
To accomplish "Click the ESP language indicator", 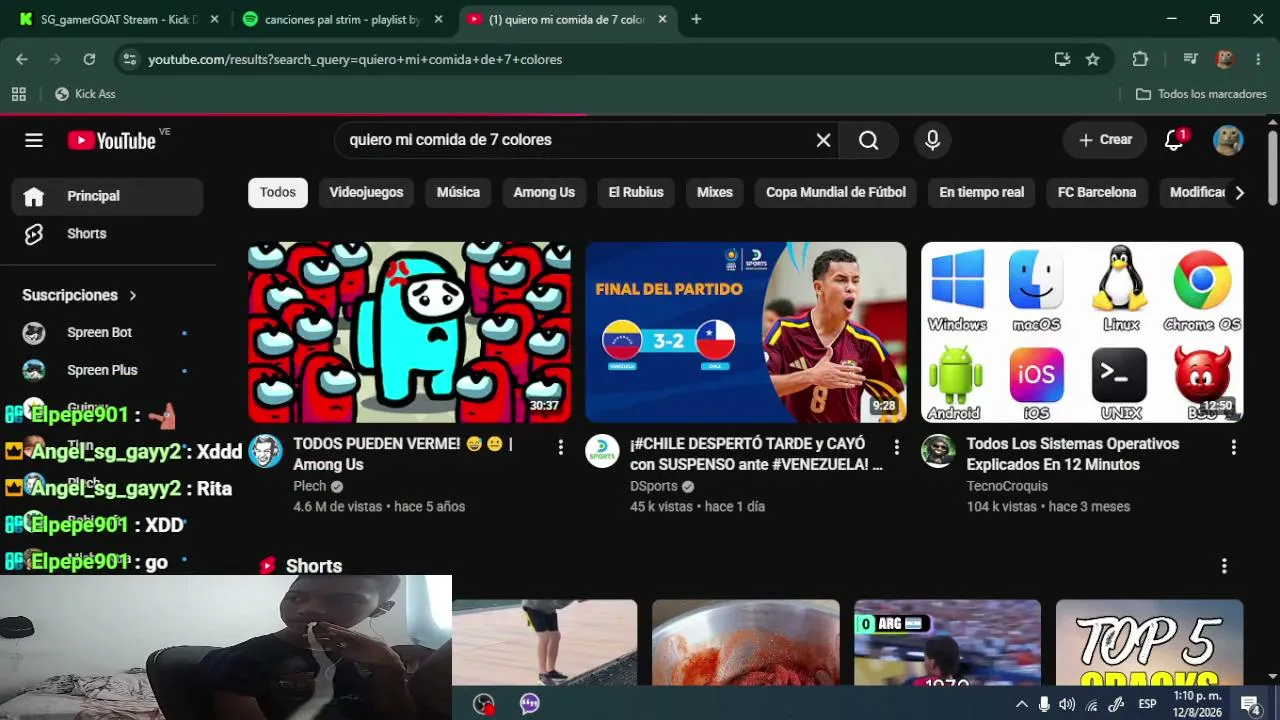I will [x=1148, y=704].
